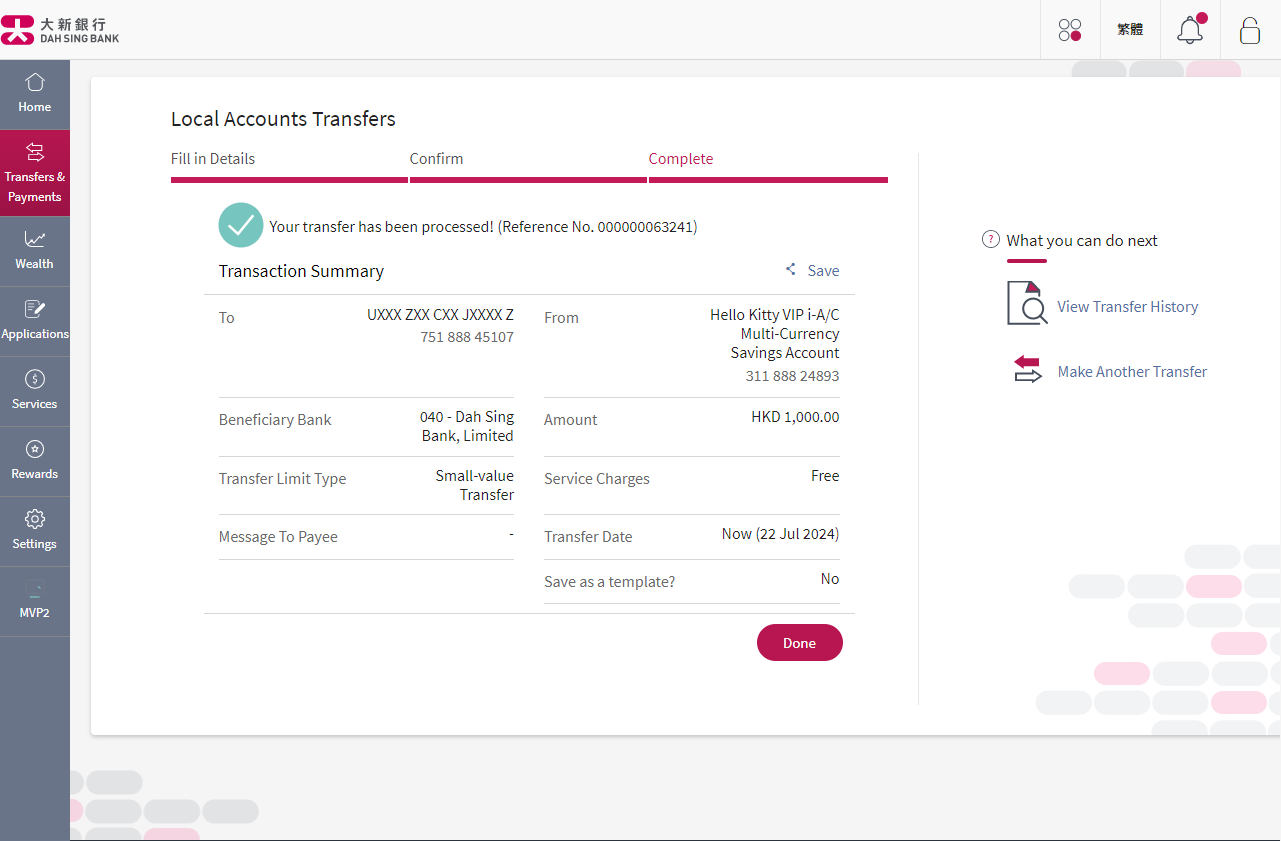This screenshot has height=841, width=1281.
Task: Click the Save as a template value No
Action: (x=830, y=579)
